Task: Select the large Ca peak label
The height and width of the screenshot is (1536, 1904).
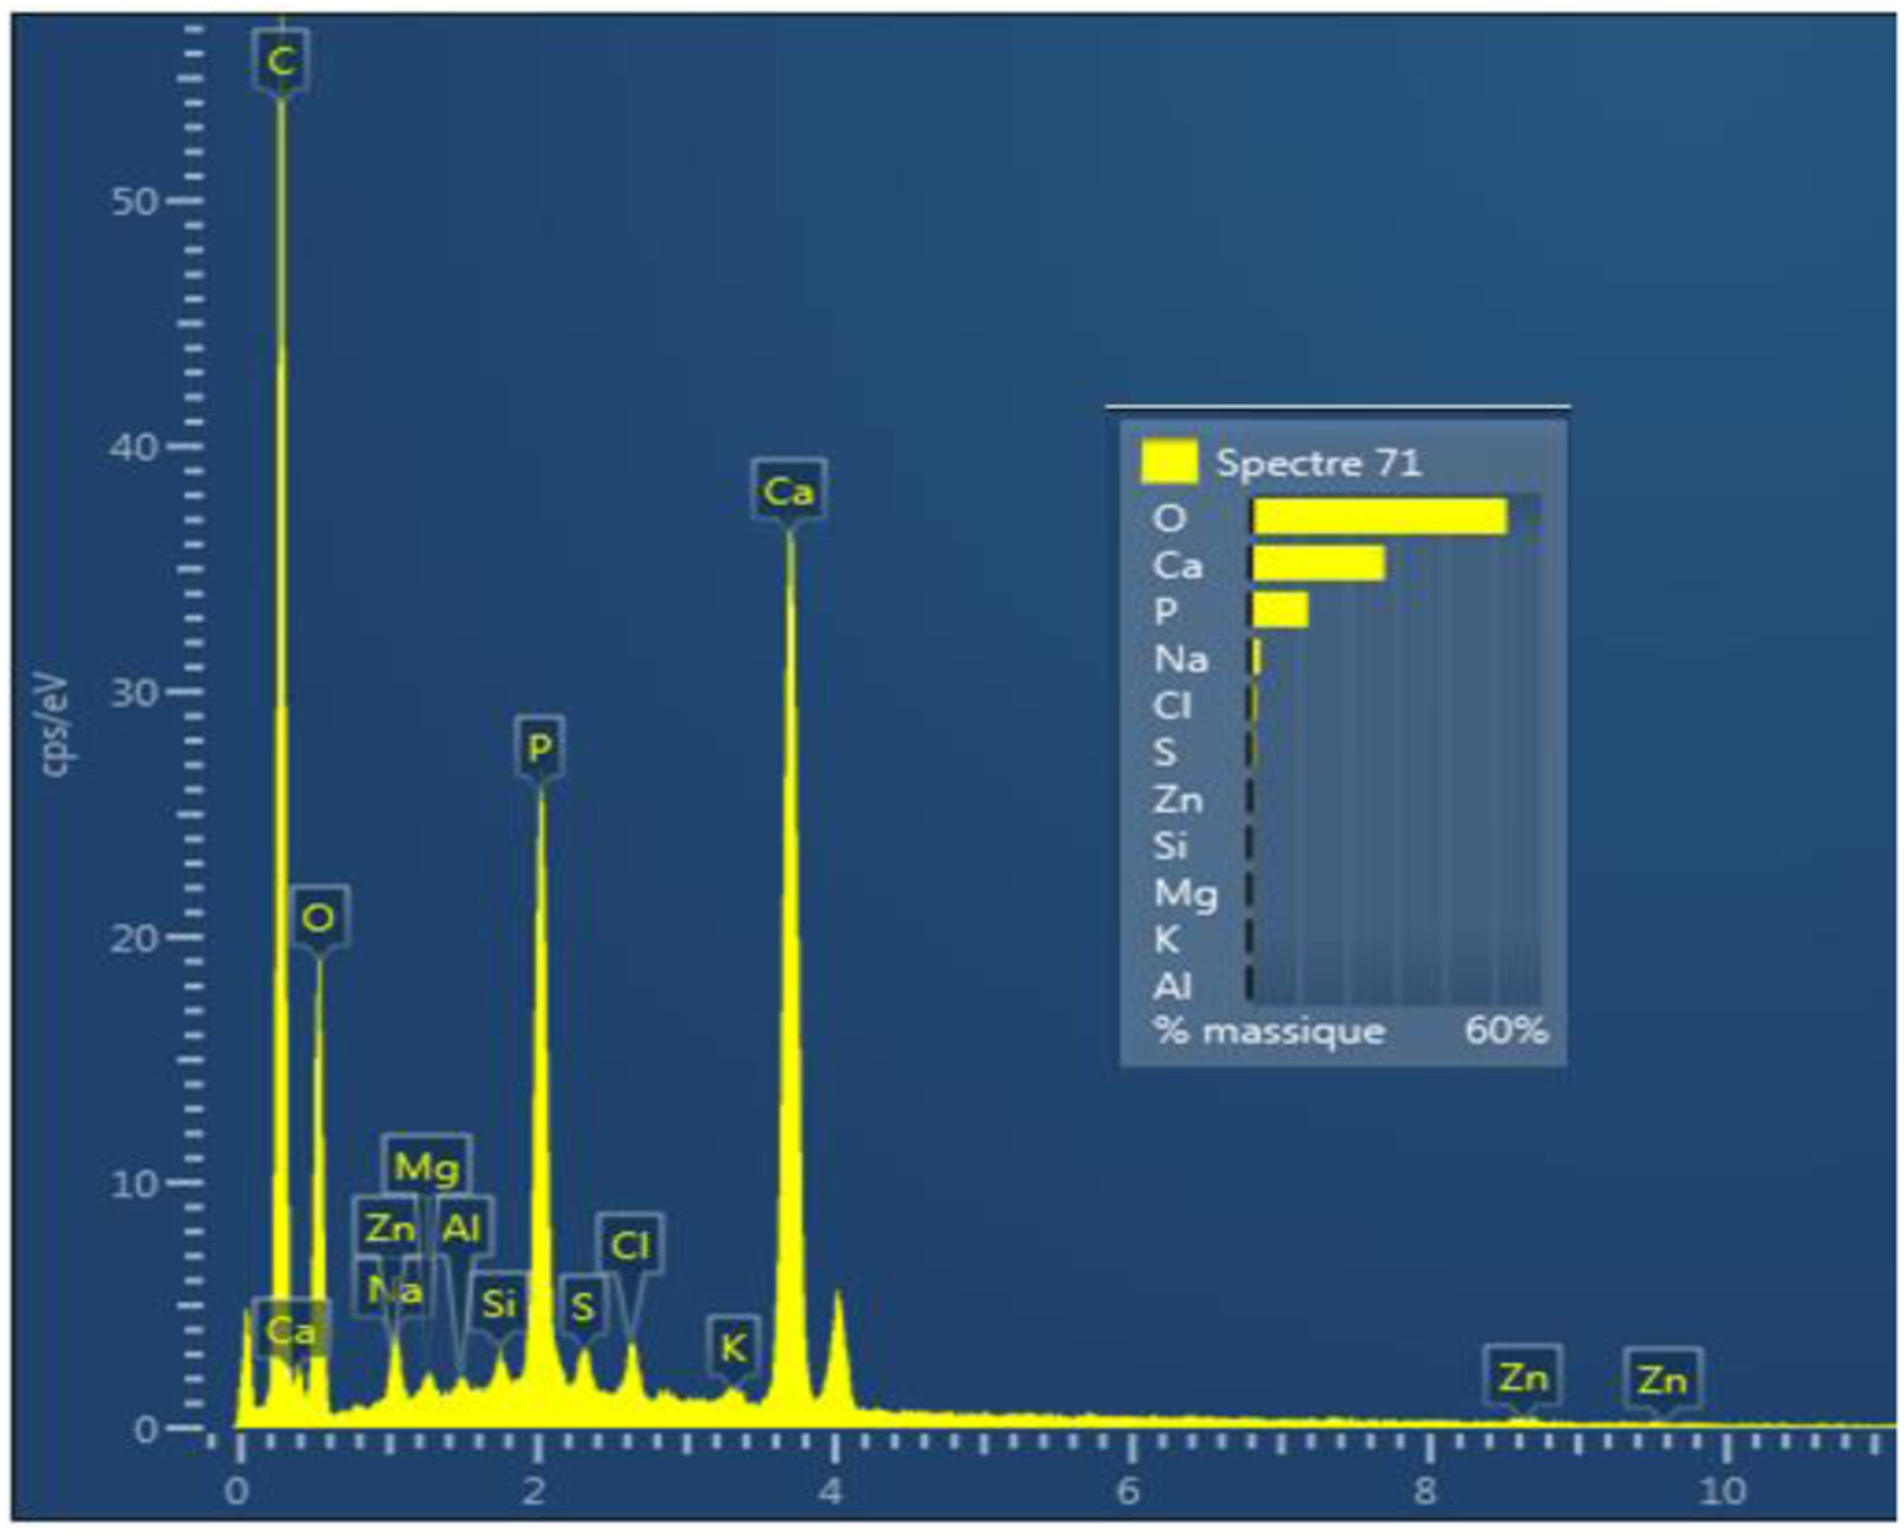Action: click(789, 490)
